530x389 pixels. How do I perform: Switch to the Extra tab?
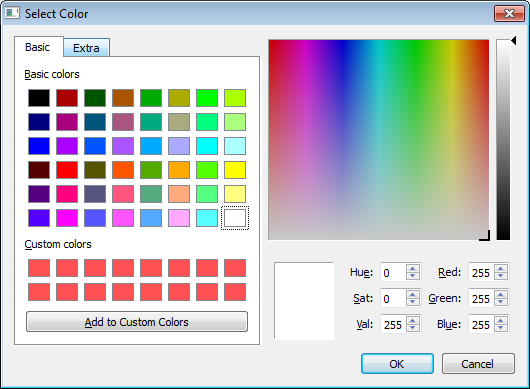click(87, 48)
